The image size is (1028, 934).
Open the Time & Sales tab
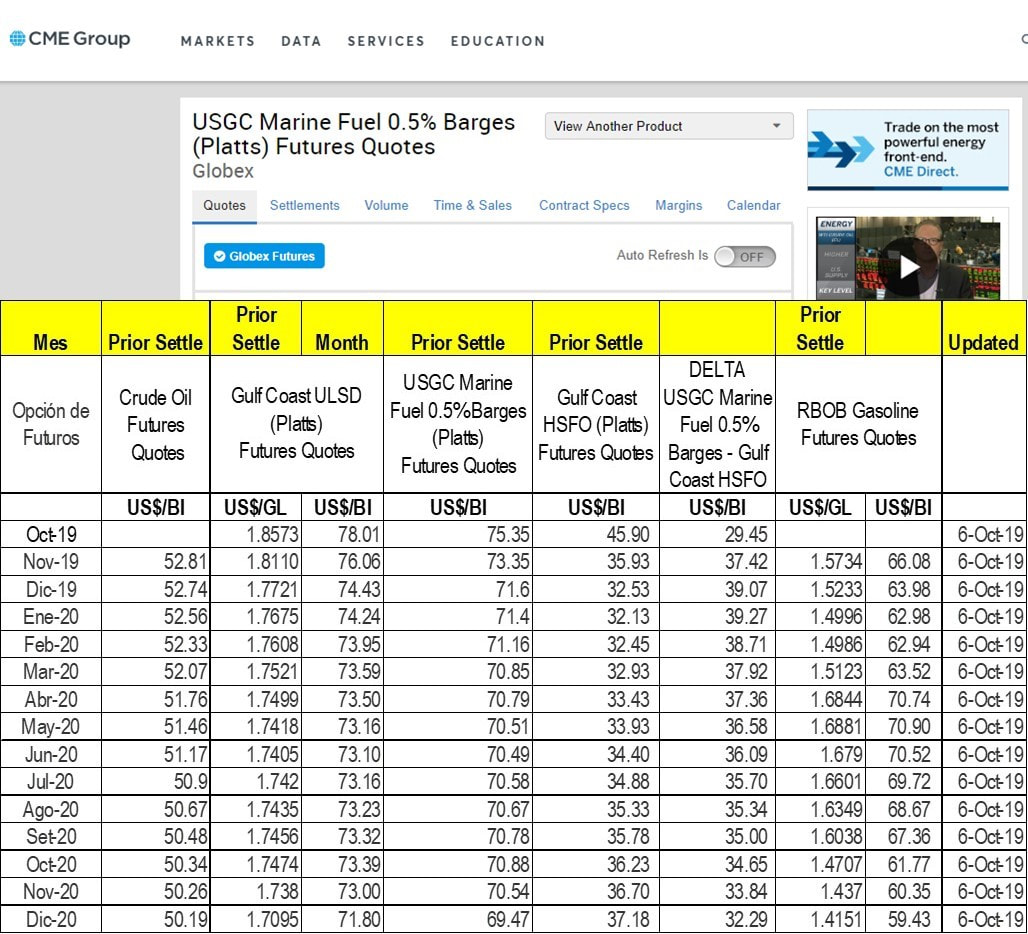(472, 206)
